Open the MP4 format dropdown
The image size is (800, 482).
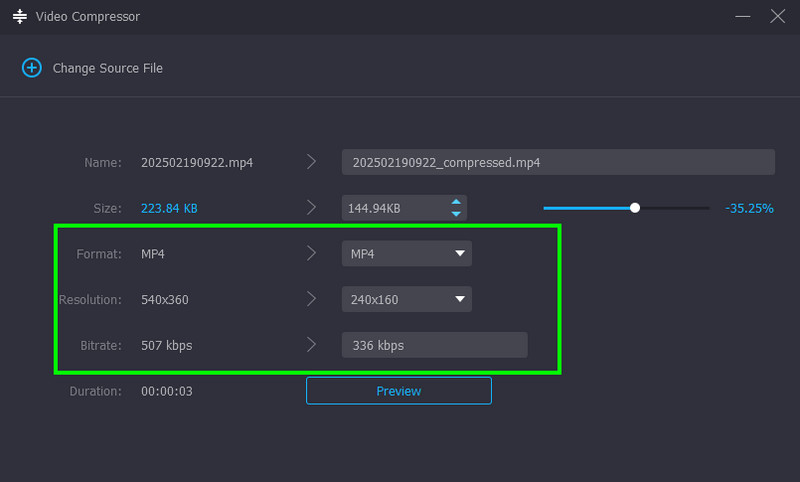pyautogui.click(x=407, y=253)
